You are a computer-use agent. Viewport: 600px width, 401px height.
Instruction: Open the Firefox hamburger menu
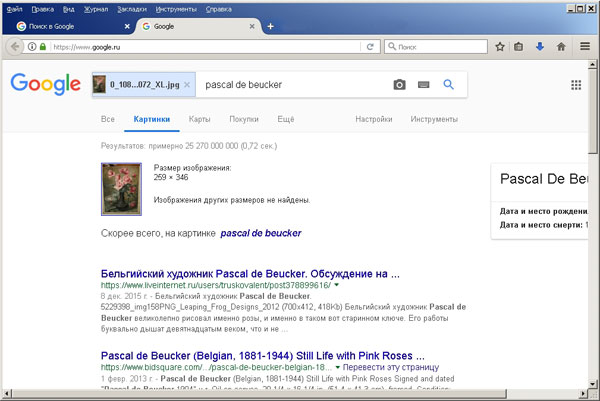click(585, 46)
